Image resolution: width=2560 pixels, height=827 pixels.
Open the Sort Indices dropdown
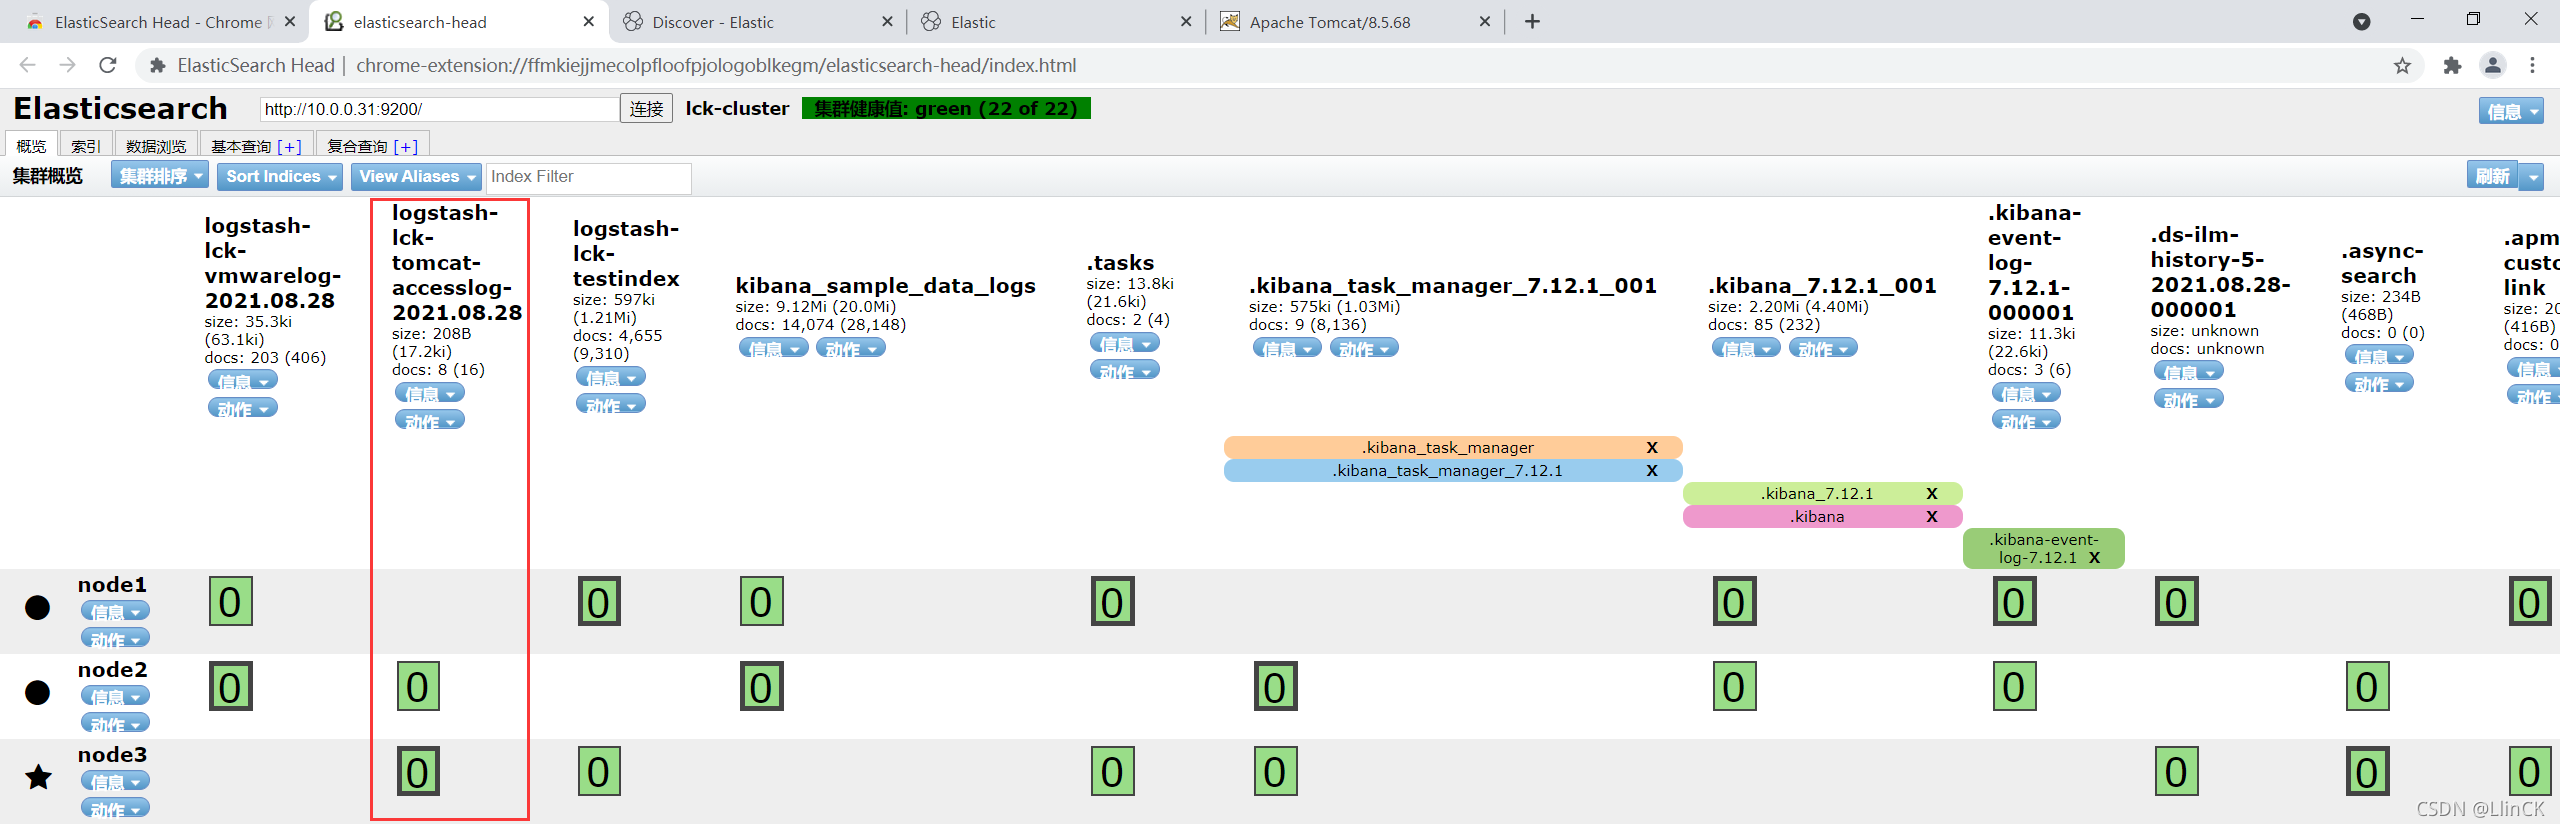click(x=280, y=176)
